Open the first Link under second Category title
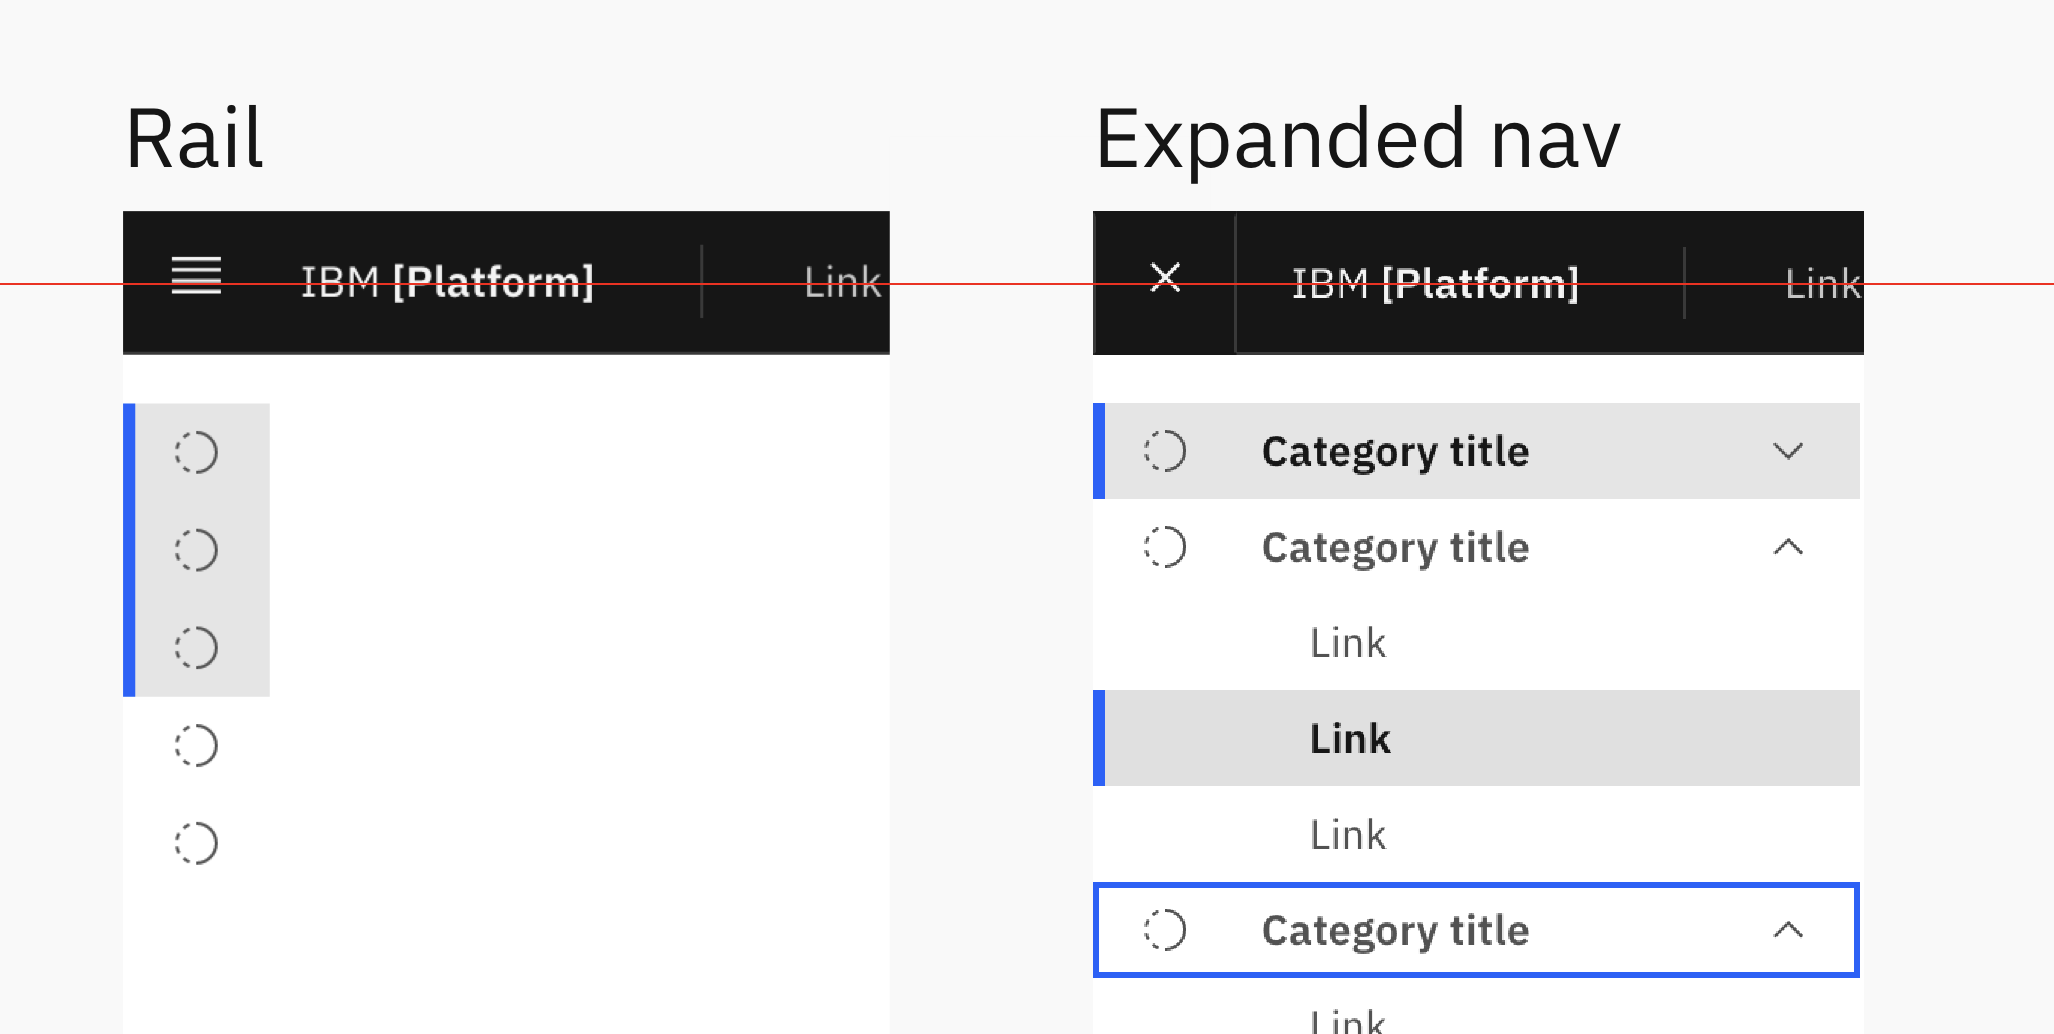Viewport: 2054px width, 1034px height. tap(1347, 643)
